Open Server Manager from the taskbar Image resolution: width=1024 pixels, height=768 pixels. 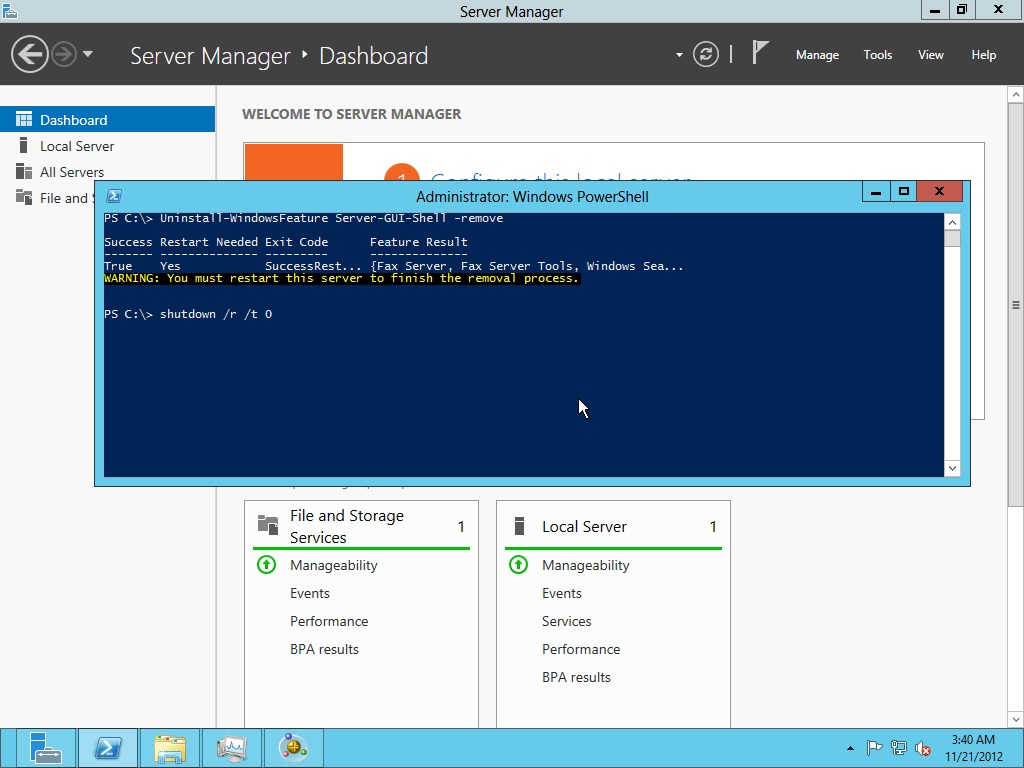tap(45, 747)
